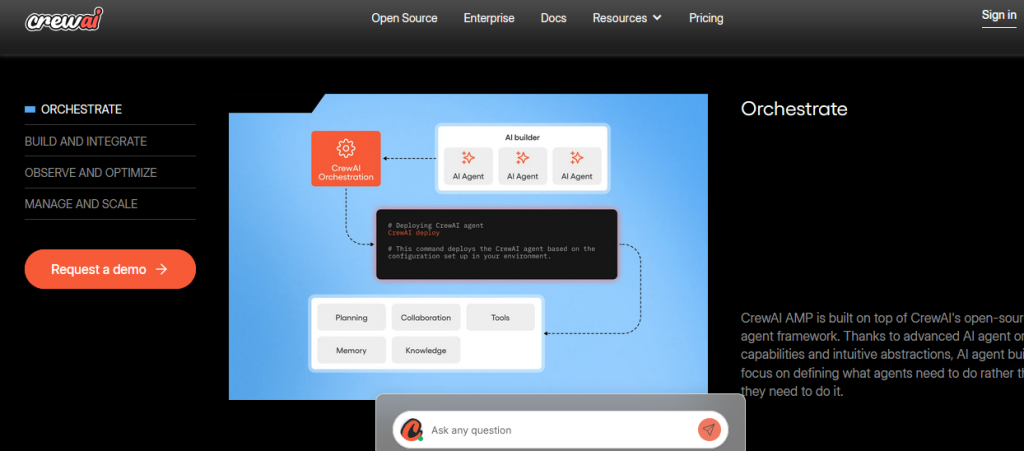Open the Open Source page
1024x451 pixels.
[x=404, y=18]
